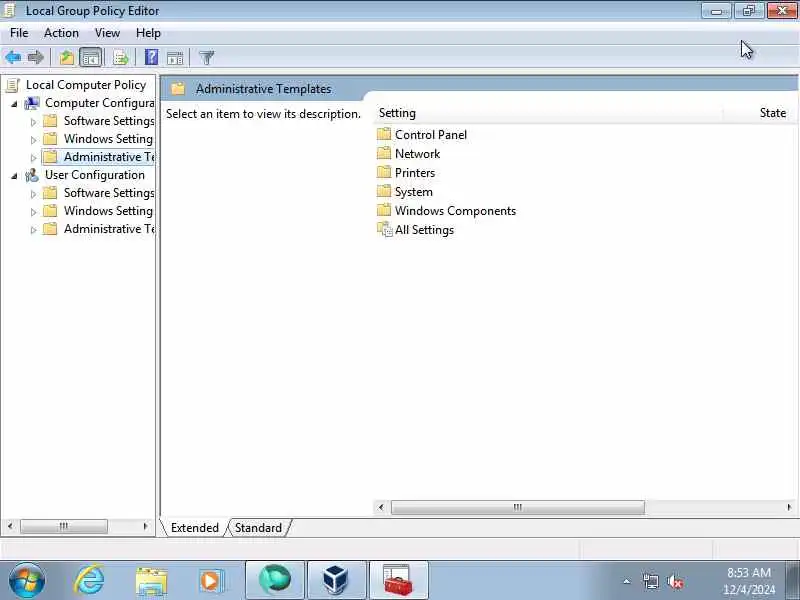Click the details list horizontal scrollbar thumb
The image size is (800, 600).
pyautogui.click(x=517, y=507)
